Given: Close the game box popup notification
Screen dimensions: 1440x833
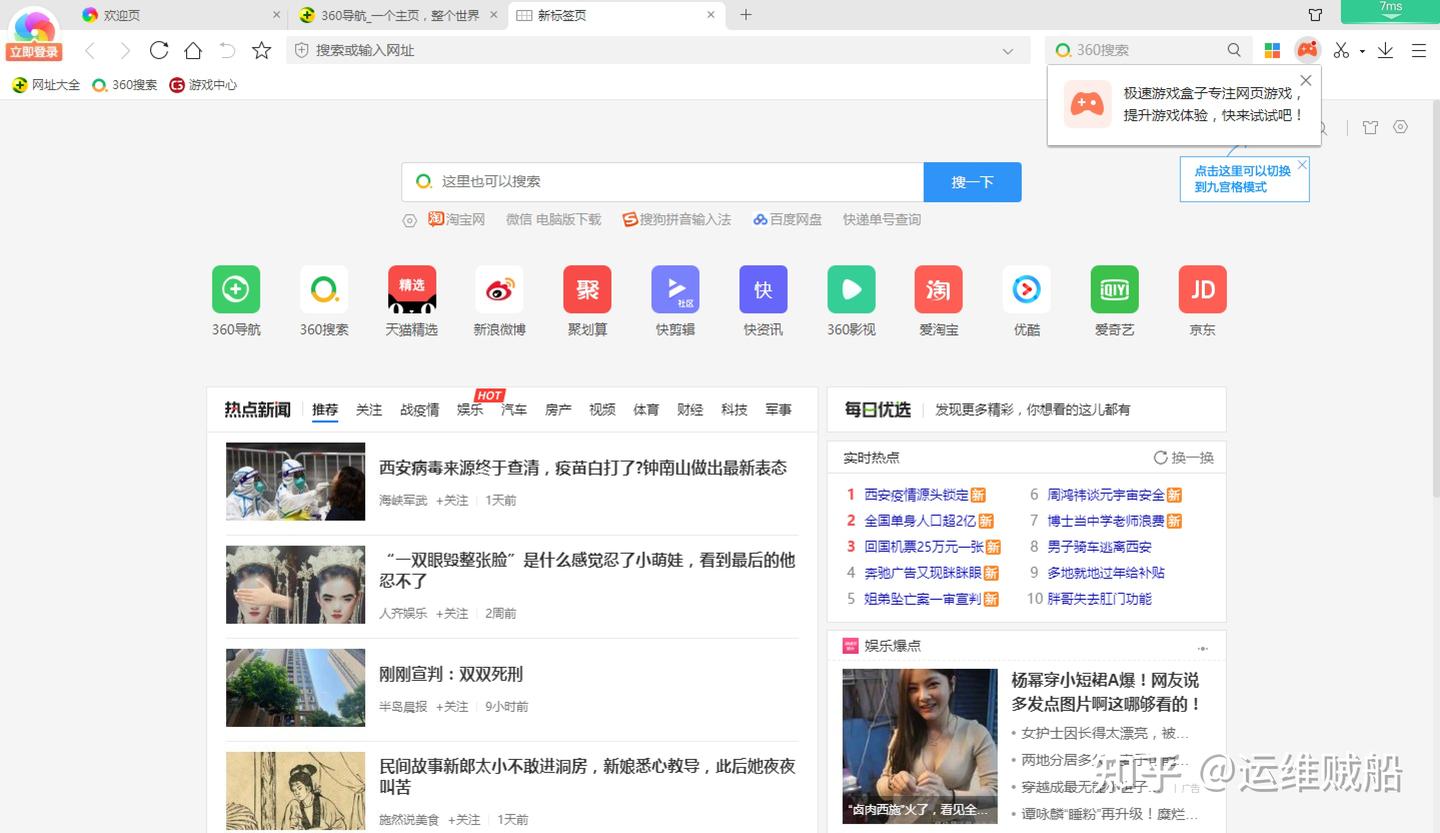Looking at the screenshot, I should [x=1306, y=81].
